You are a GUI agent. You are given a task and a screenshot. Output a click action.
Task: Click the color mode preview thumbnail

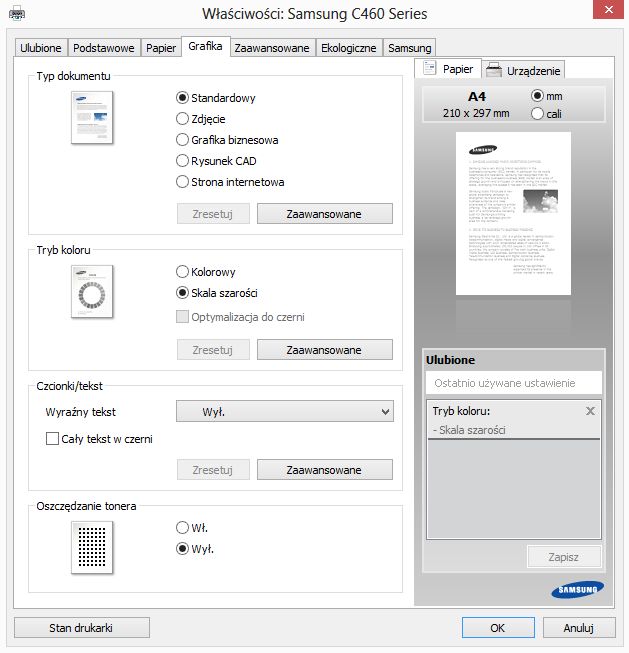click(x=92, y=292)
